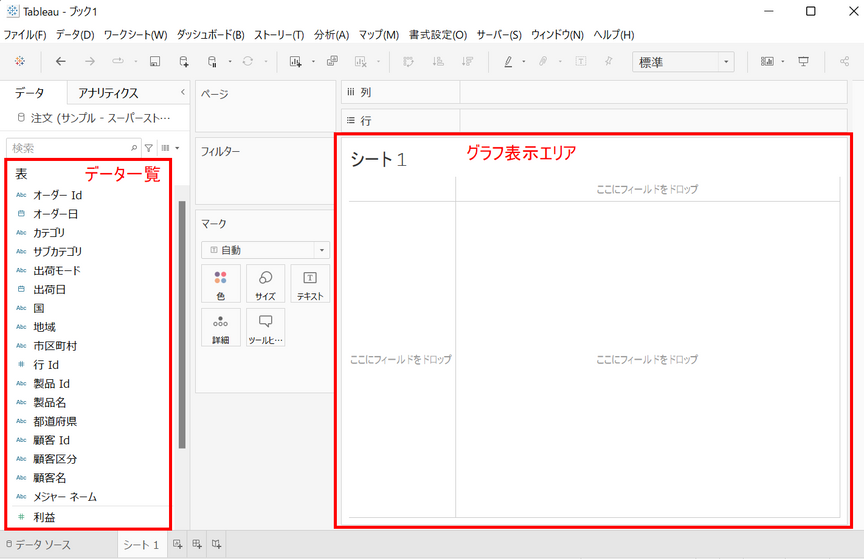This screenshot has height=559, width=864.
Task: Select the 出荷モード field
Action: pos(57,271)
